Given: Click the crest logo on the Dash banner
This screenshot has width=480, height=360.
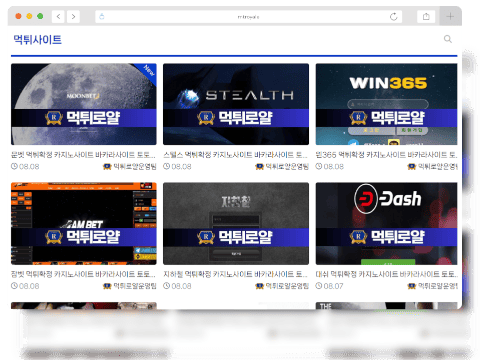Looking at the screenshot, I should tap(358, 237).
